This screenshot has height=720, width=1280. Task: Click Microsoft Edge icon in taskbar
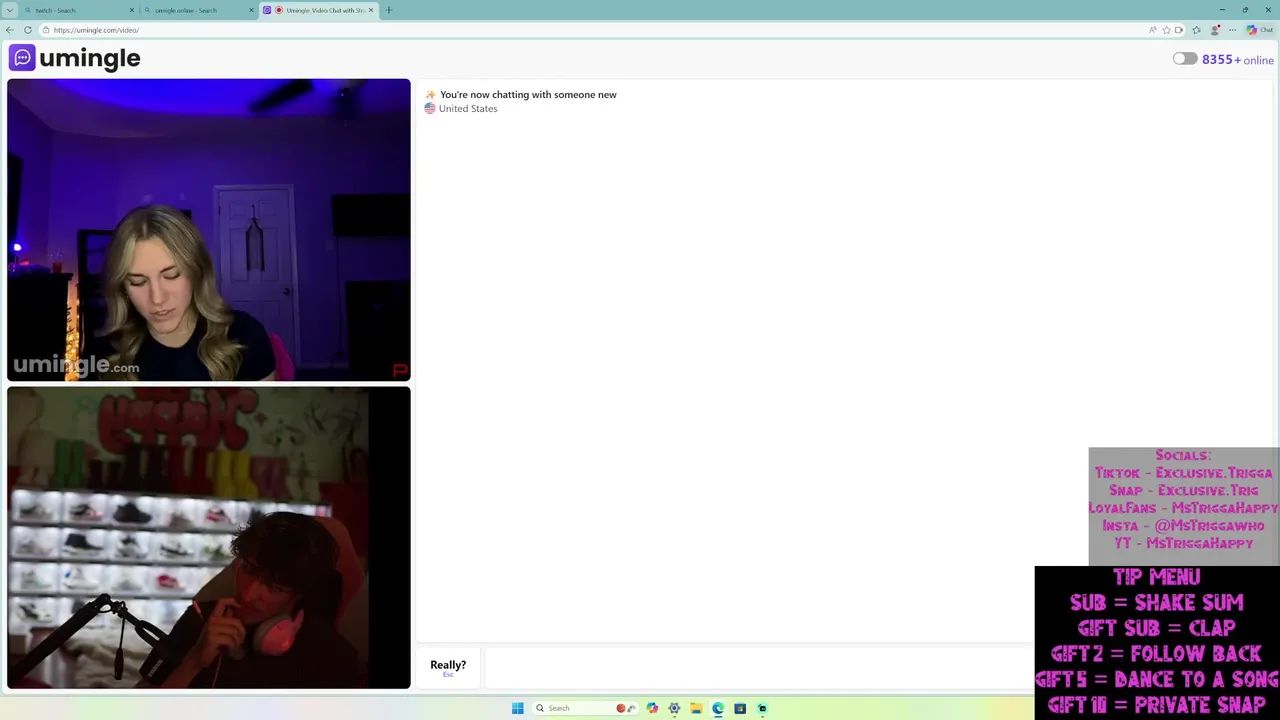click(x=718, y=708)
